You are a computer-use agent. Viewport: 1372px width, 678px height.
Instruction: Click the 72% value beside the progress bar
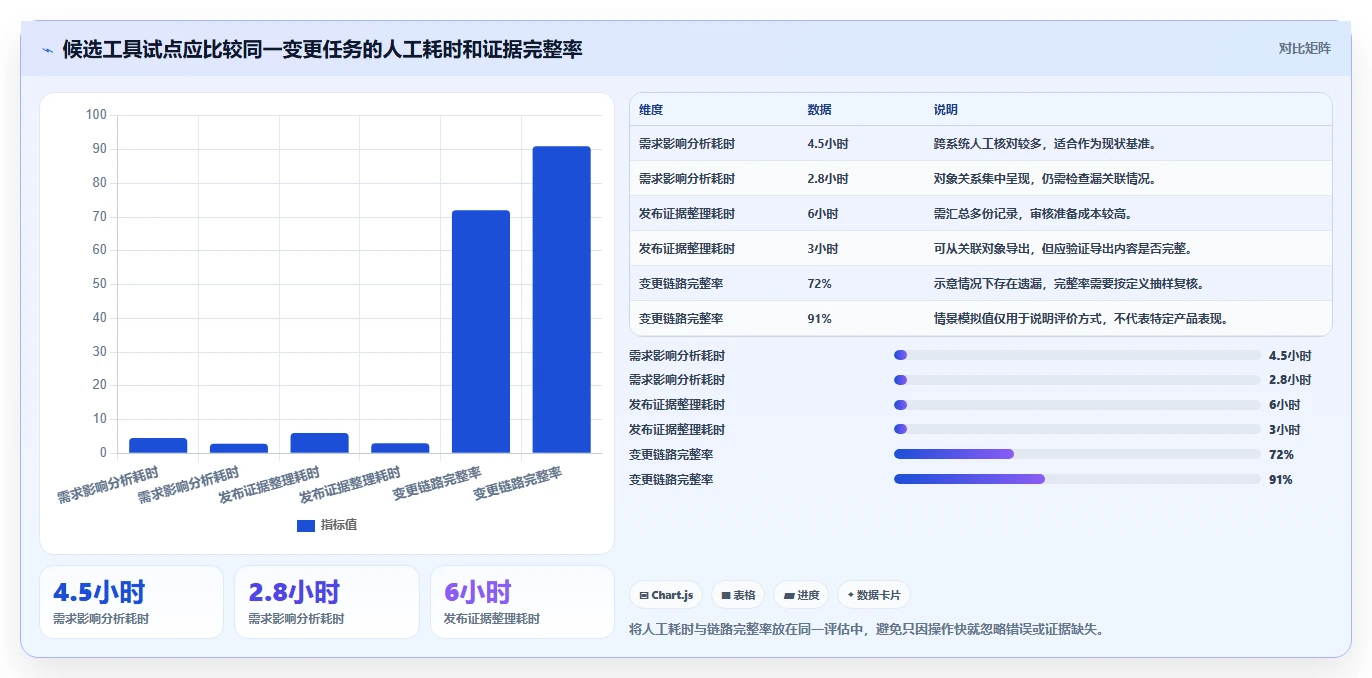(1281, 455)
